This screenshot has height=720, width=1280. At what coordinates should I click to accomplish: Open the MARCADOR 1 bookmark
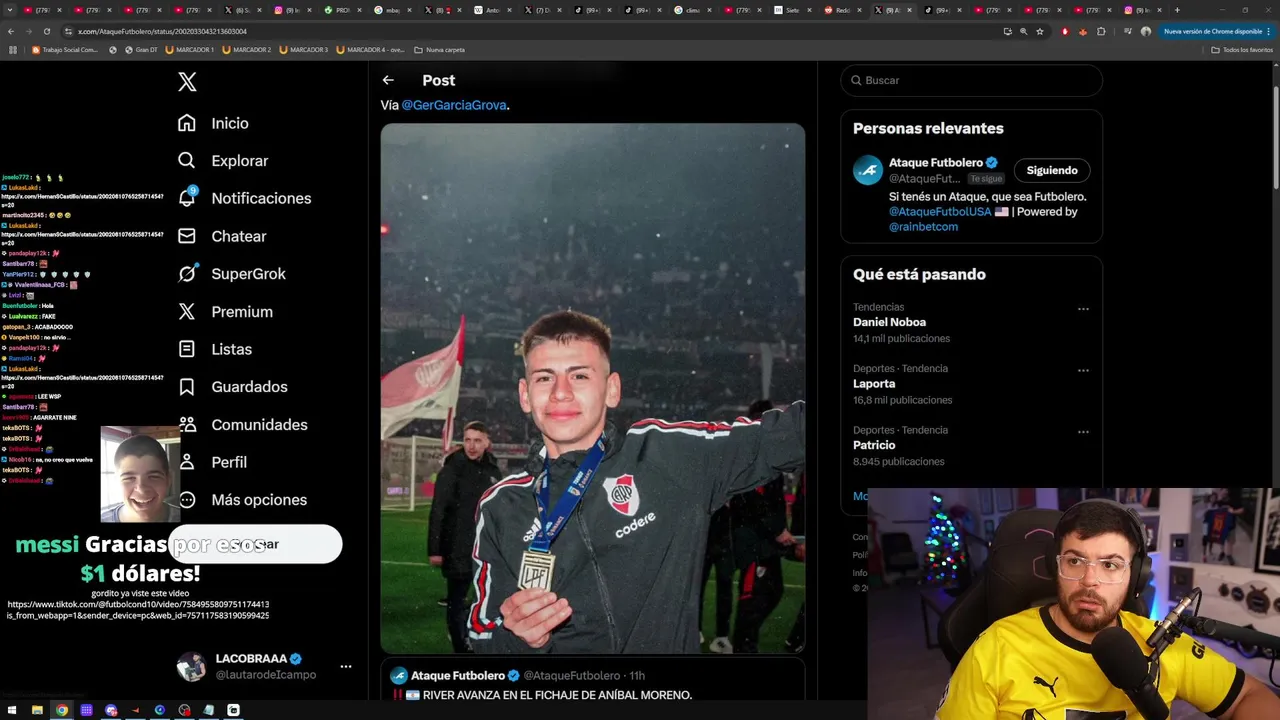[191, 49]
